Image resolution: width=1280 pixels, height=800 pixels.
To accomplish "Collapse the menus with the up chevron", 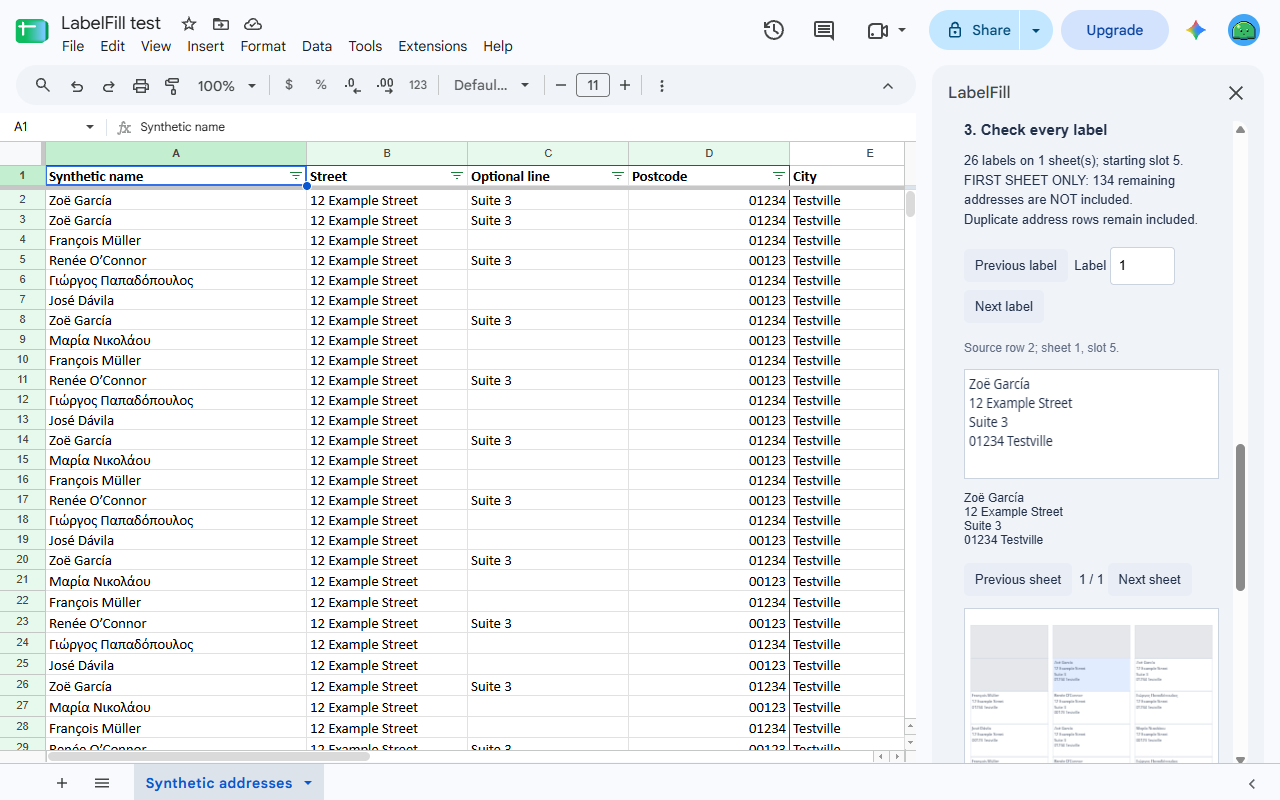I will 888,86.
